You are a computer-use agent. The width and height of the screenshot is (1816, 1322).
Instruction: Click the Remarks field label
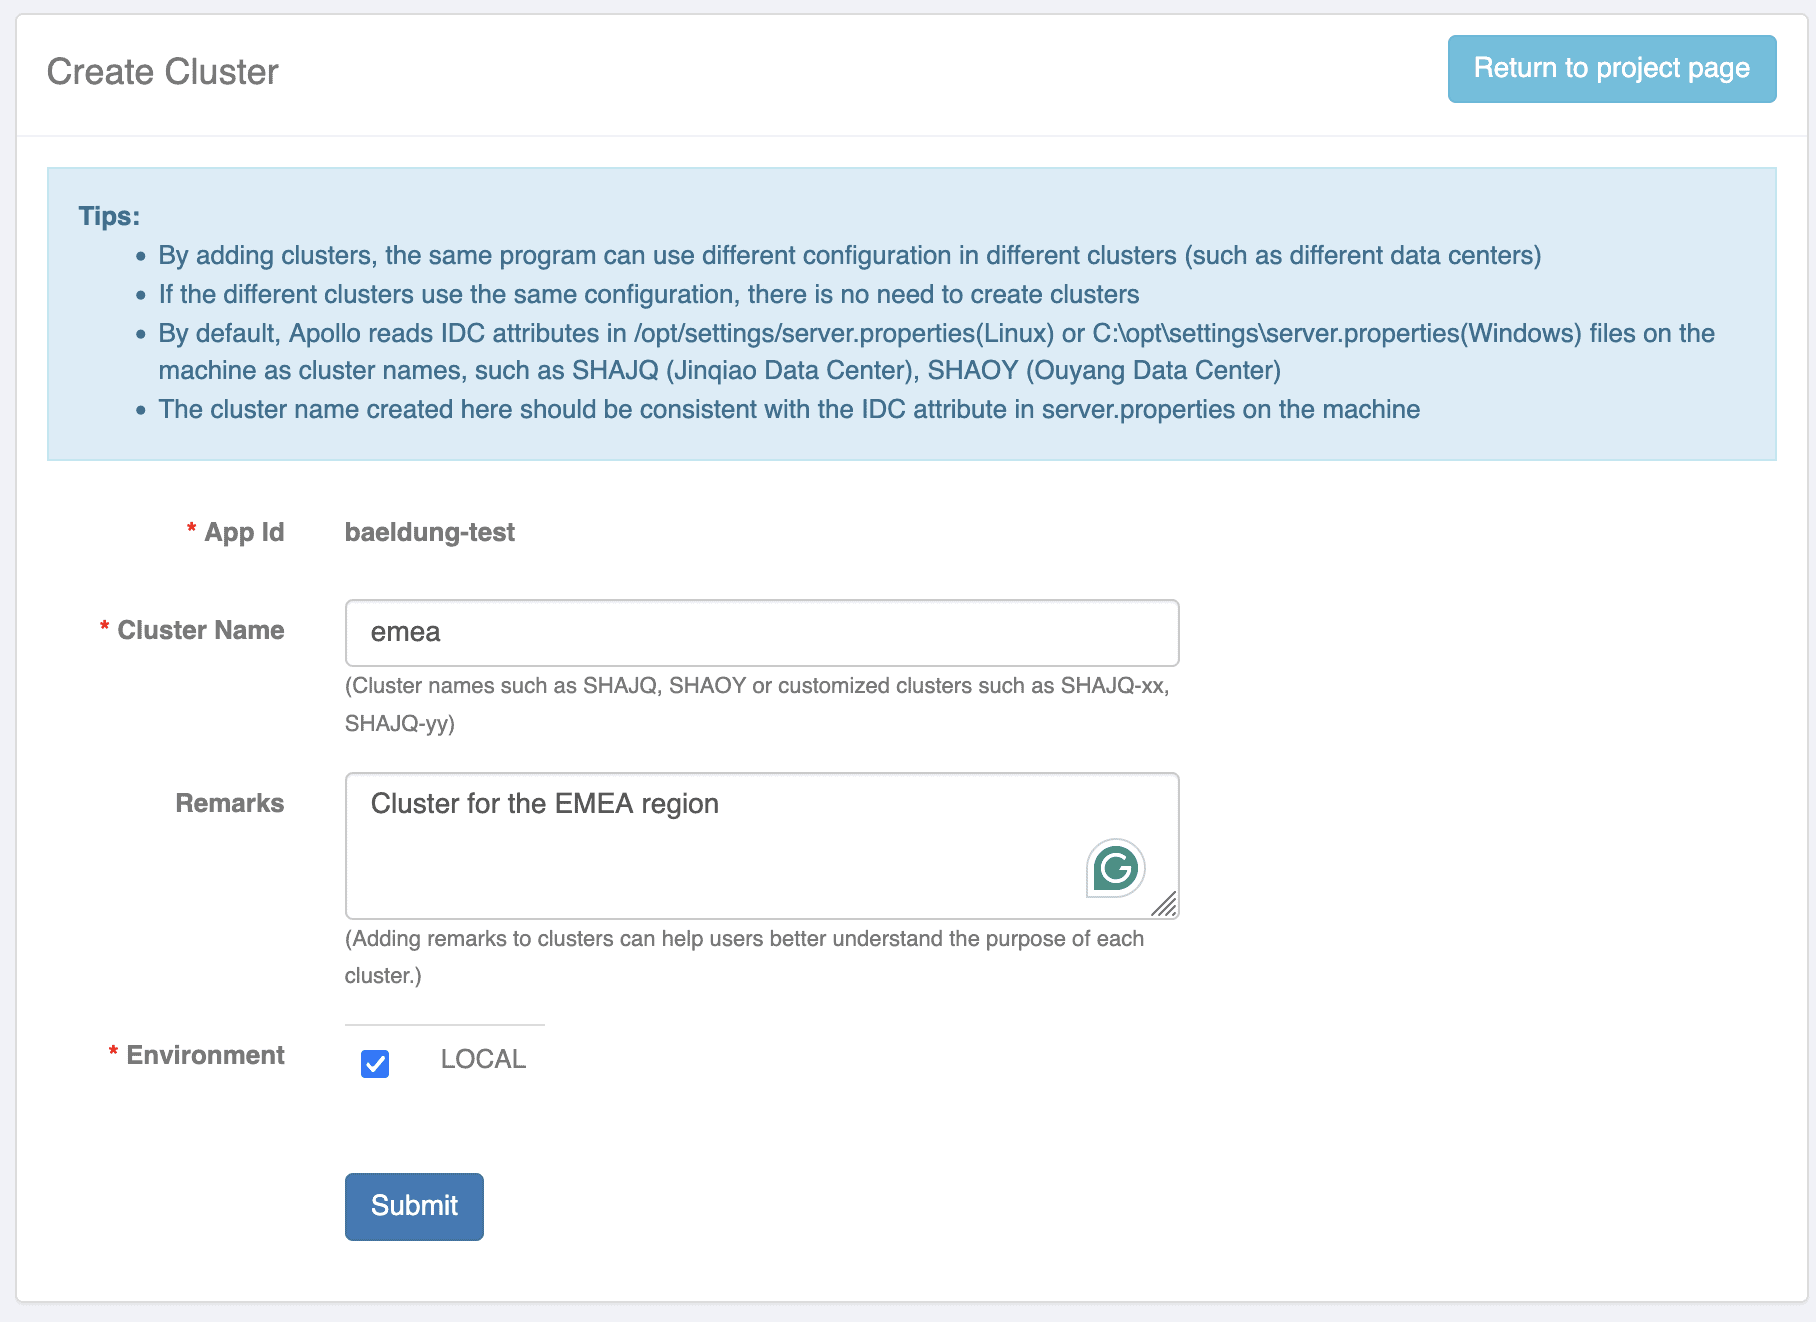(229, 803)
